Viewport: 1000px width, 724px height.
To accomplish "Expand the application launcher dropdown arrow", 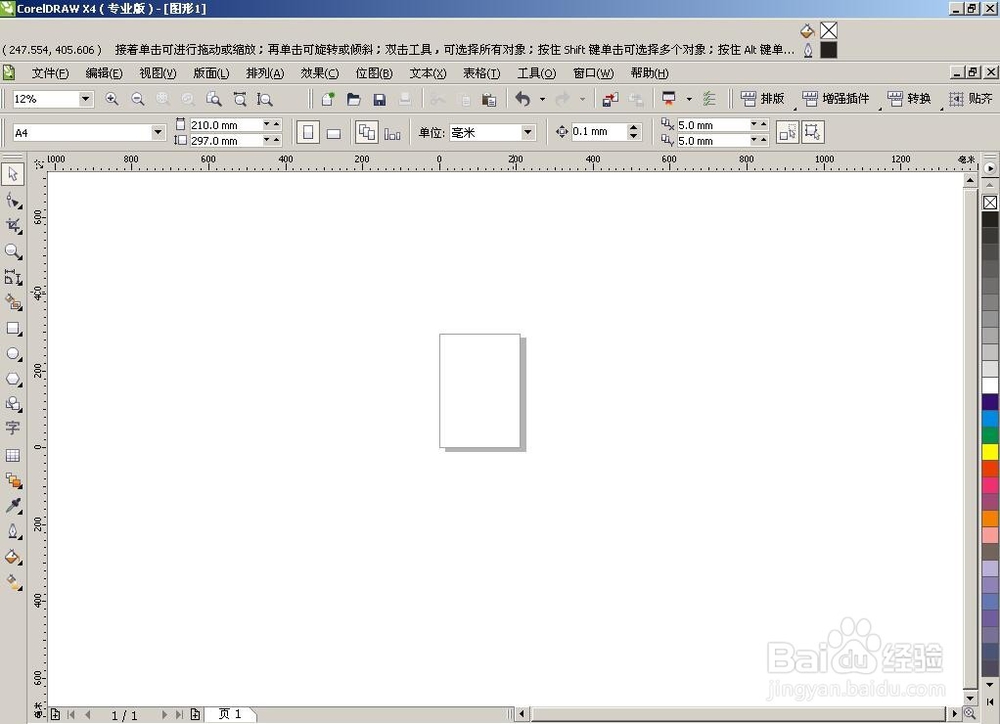I will click(x=689, y=99).
